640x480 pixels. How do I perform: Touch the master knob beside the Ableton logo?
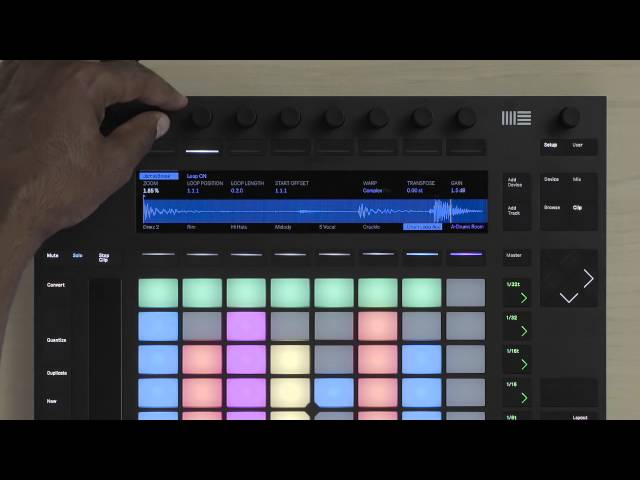click(x=569, y=118)
